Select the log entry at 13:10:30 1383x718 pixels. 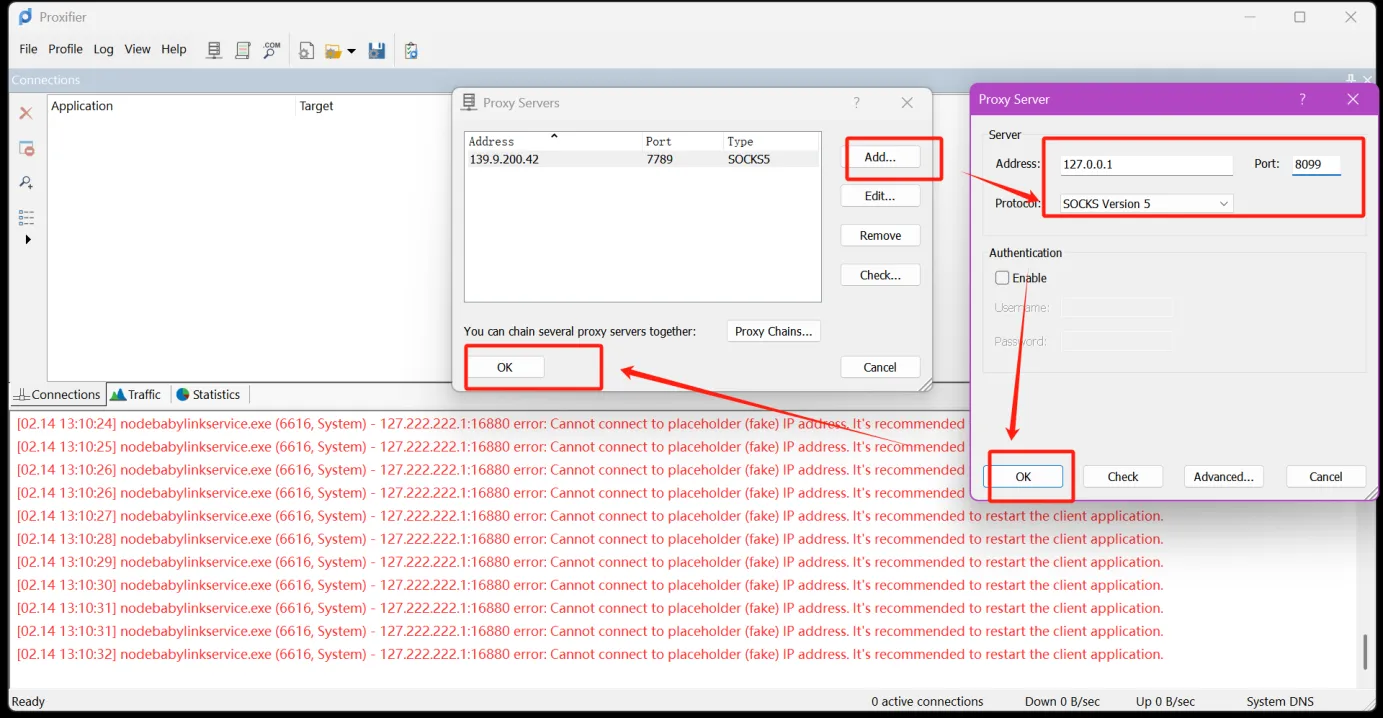pyautogui.click(x=590, y=585)
